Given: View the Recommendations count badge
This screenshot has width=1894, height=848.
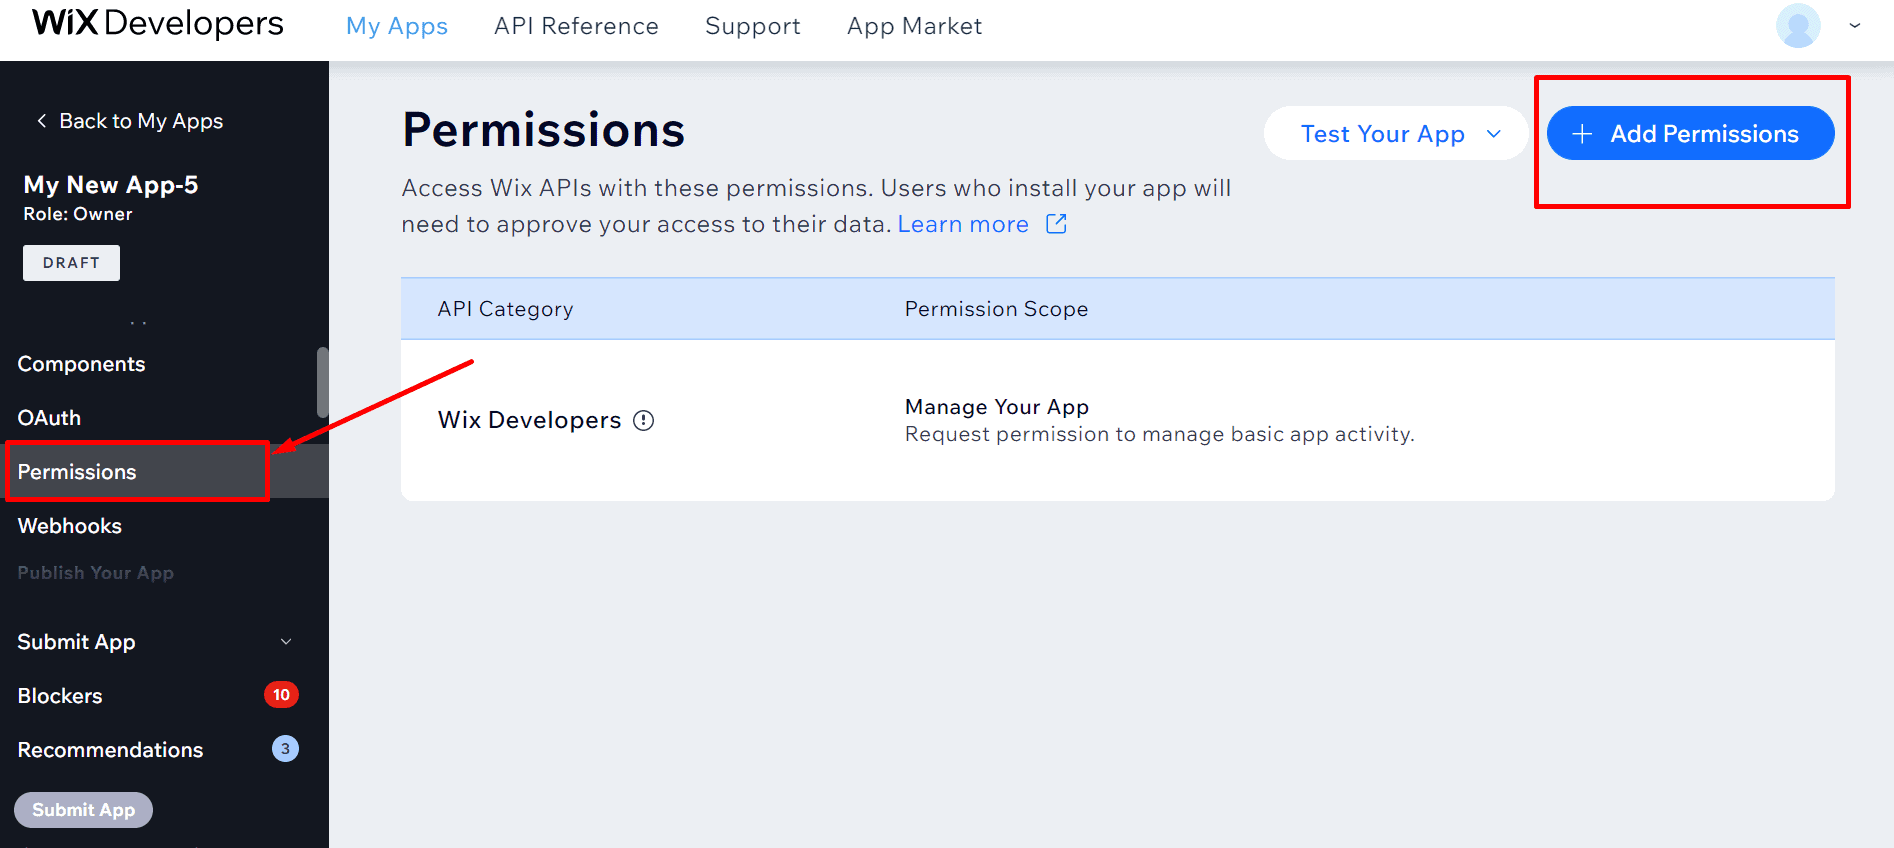Looking at the screenshot, I should [285, 749].
